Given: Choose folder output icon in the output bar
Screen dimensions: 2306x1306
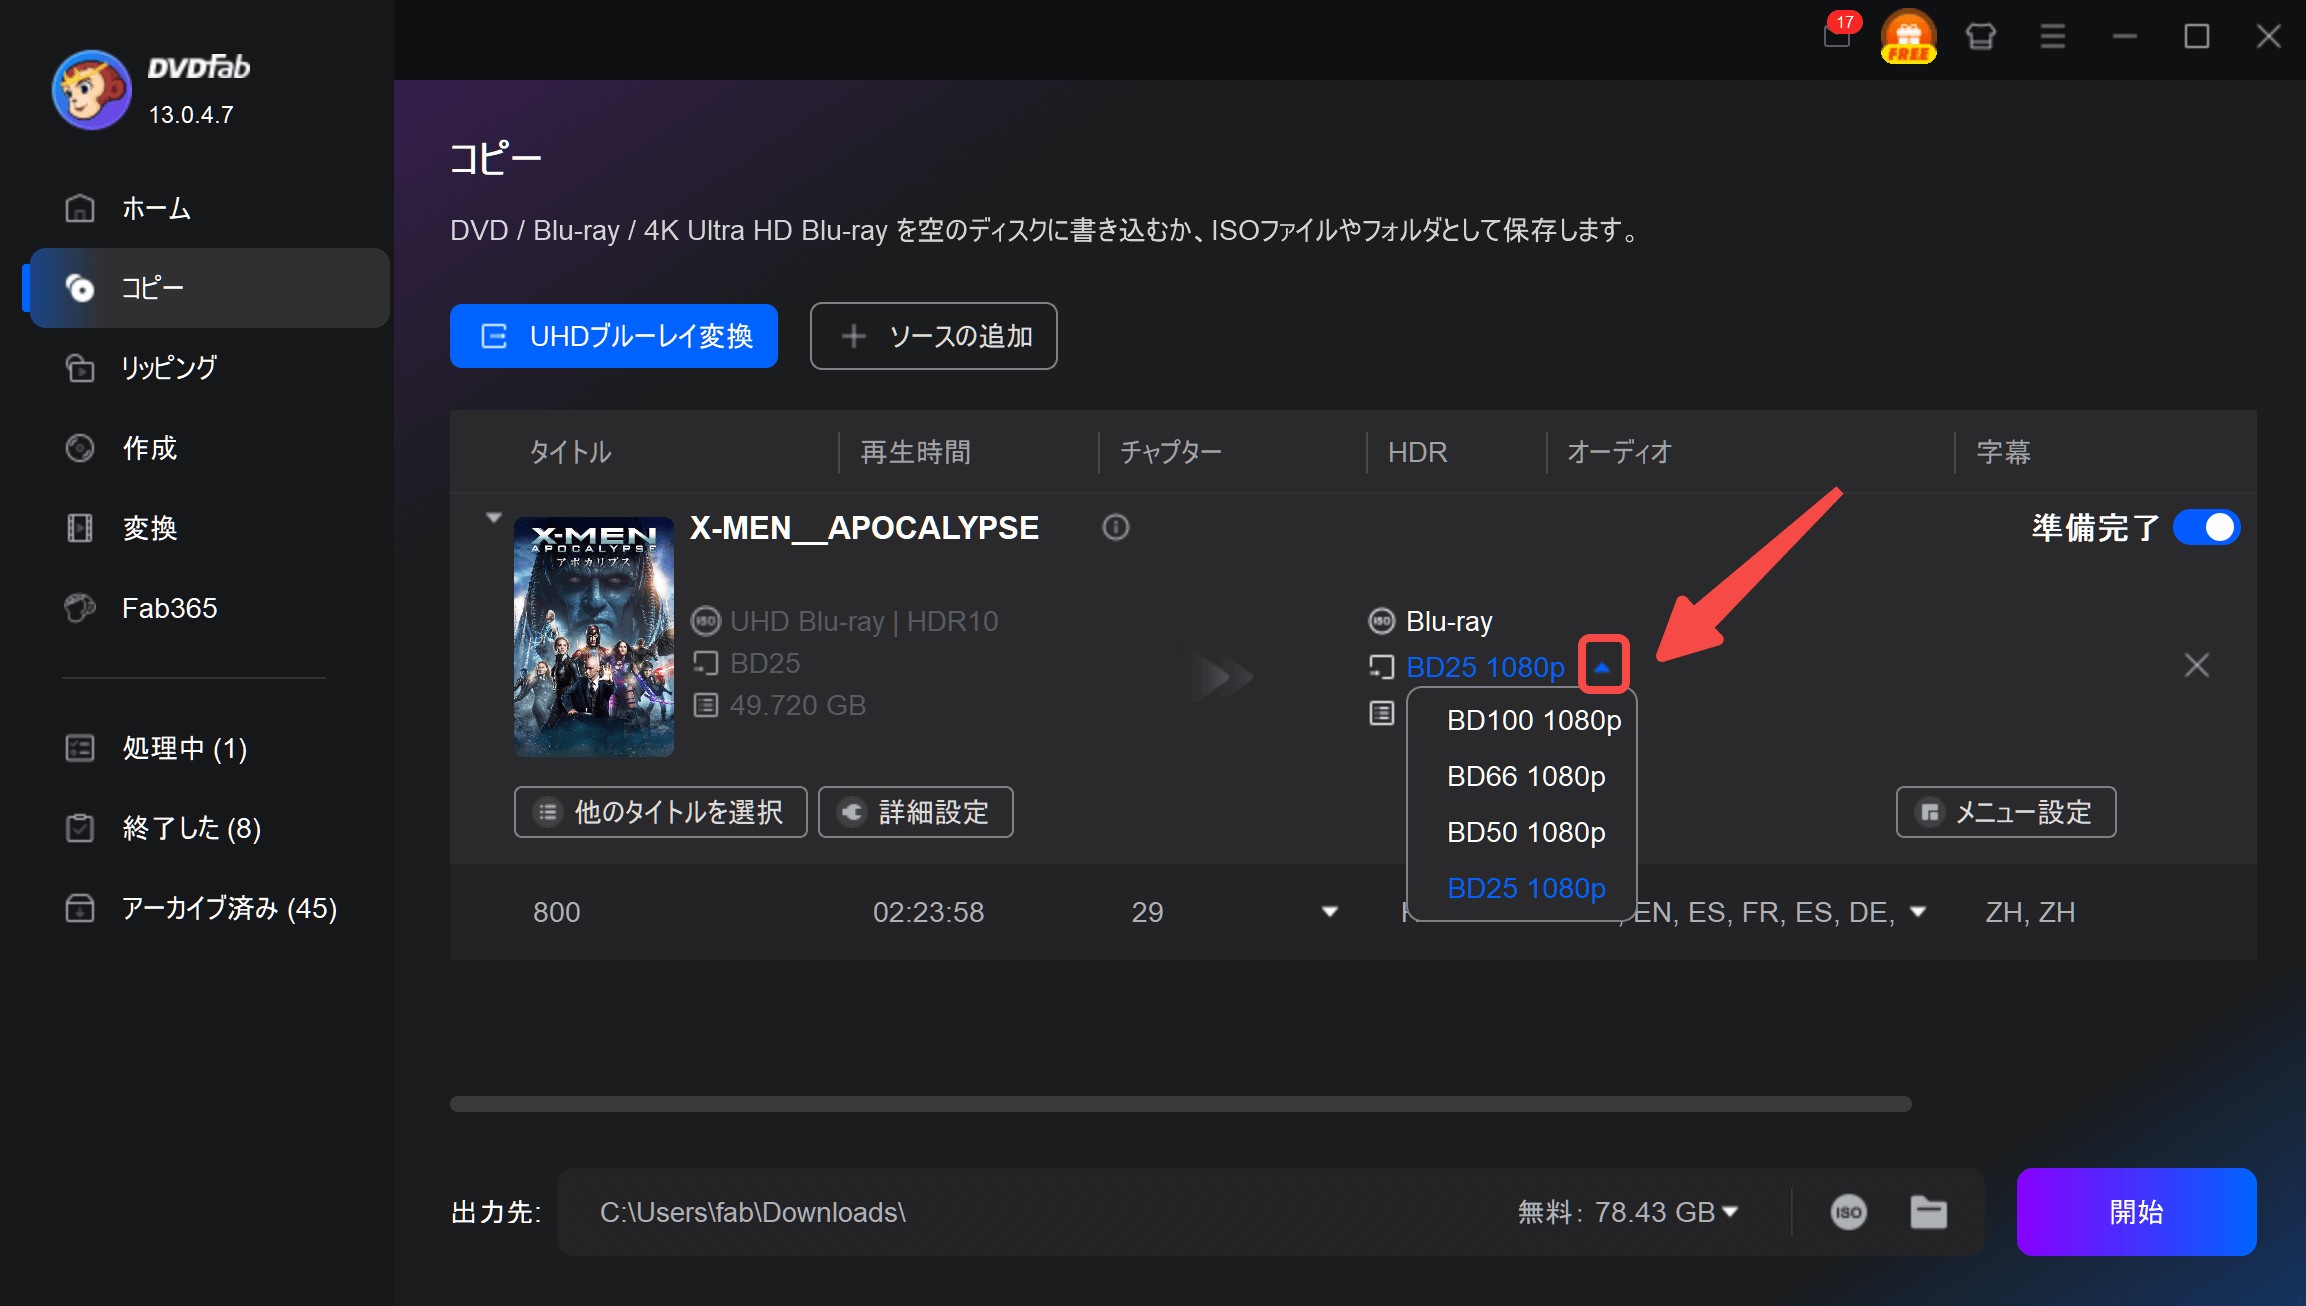Looking at the screenshot, I should (1928, 1212).
